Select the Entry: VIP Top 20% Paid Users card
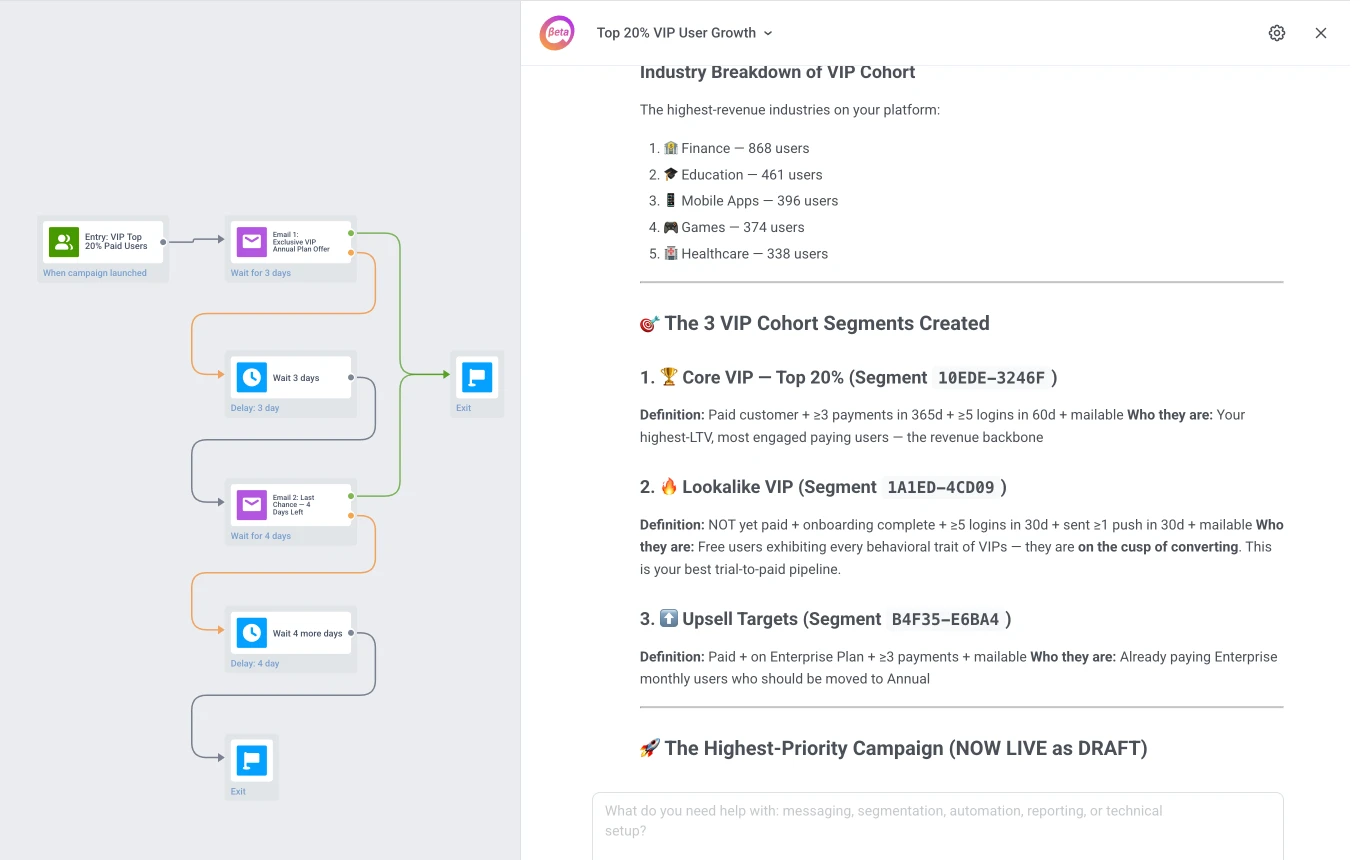 [103, 241]
